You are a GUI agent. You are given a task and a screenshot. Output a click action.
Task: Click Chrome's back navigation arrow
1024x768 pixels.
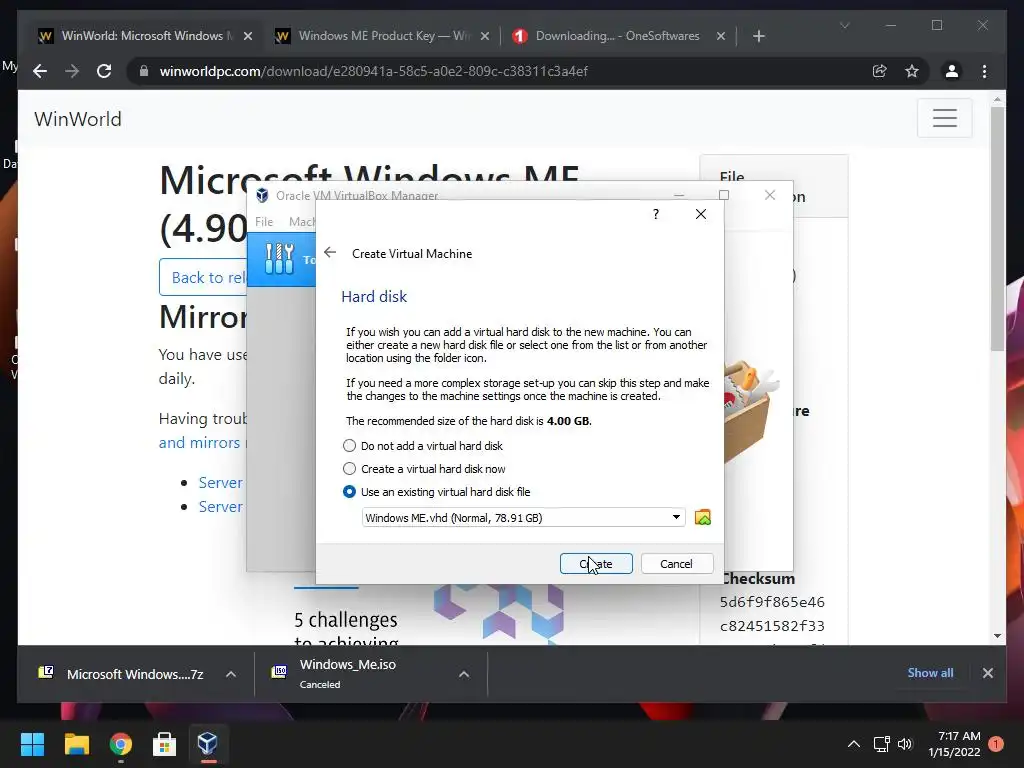pos(40,71)
